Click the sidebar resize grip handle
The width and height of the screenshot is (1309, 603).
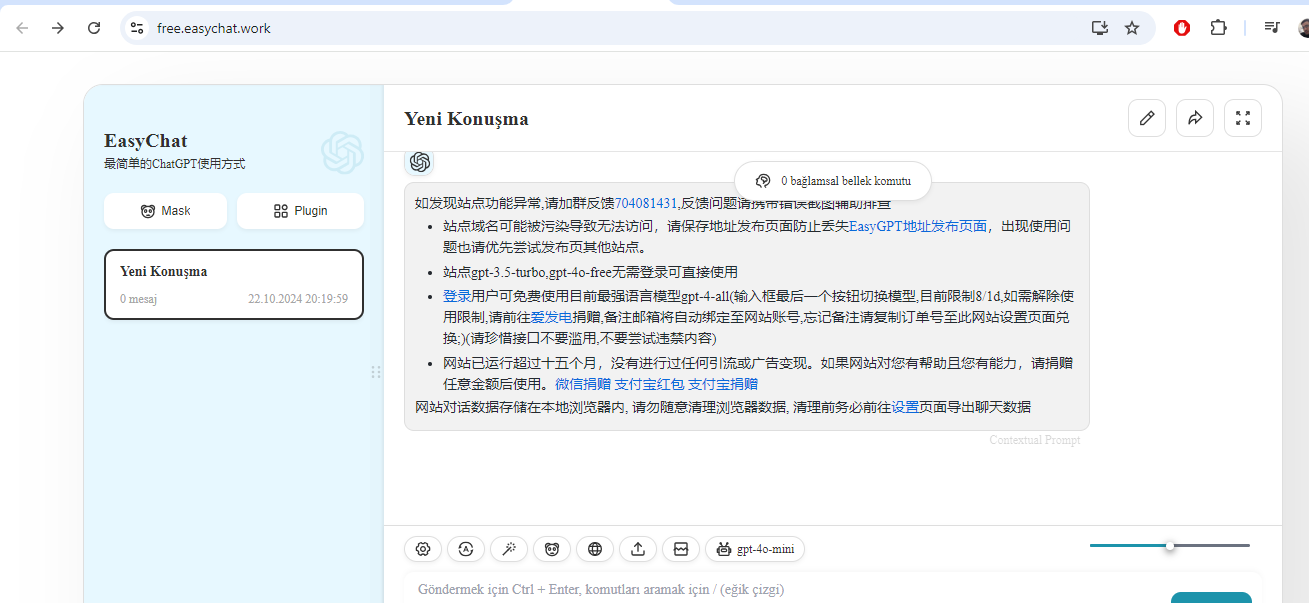(x=376, y=372)
